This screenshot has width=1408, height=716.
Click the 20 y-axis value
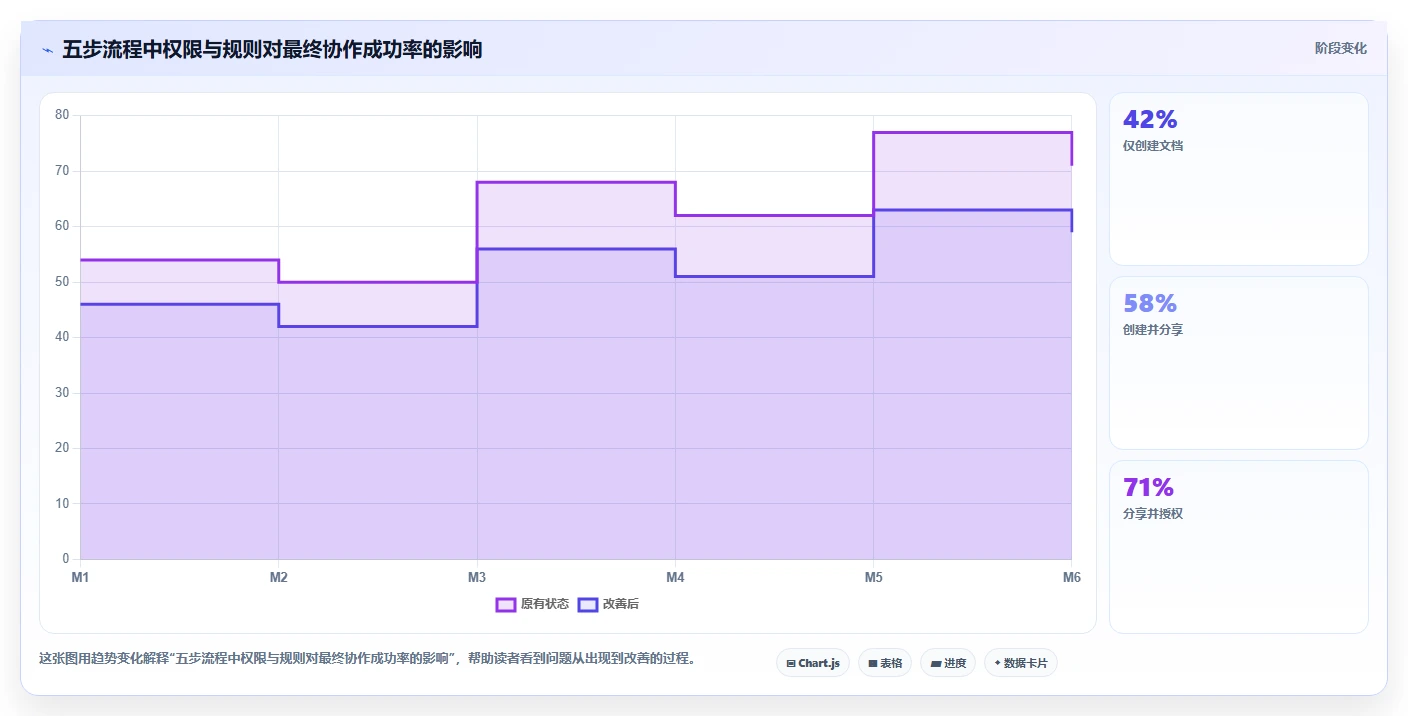point(62,448)
